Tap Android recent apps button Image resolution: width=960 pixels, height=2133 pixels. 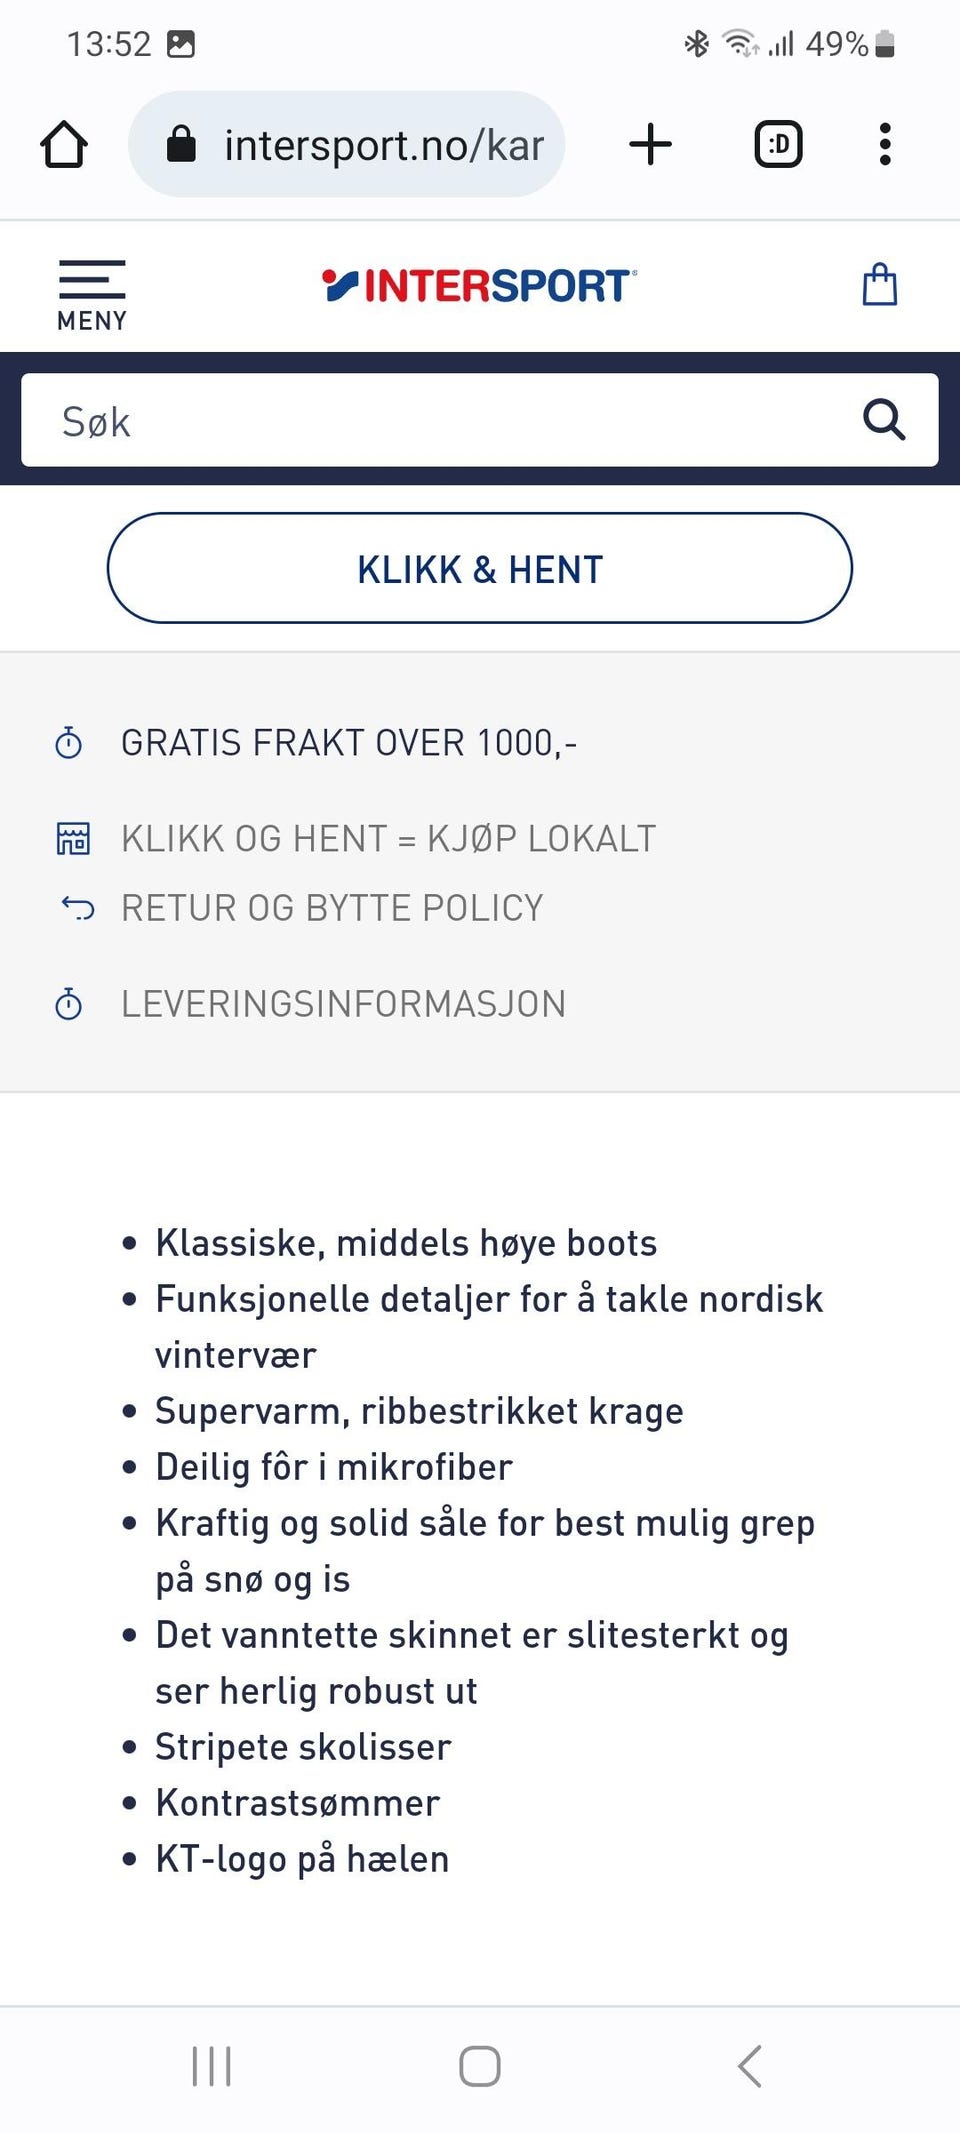pos(211,2066)
